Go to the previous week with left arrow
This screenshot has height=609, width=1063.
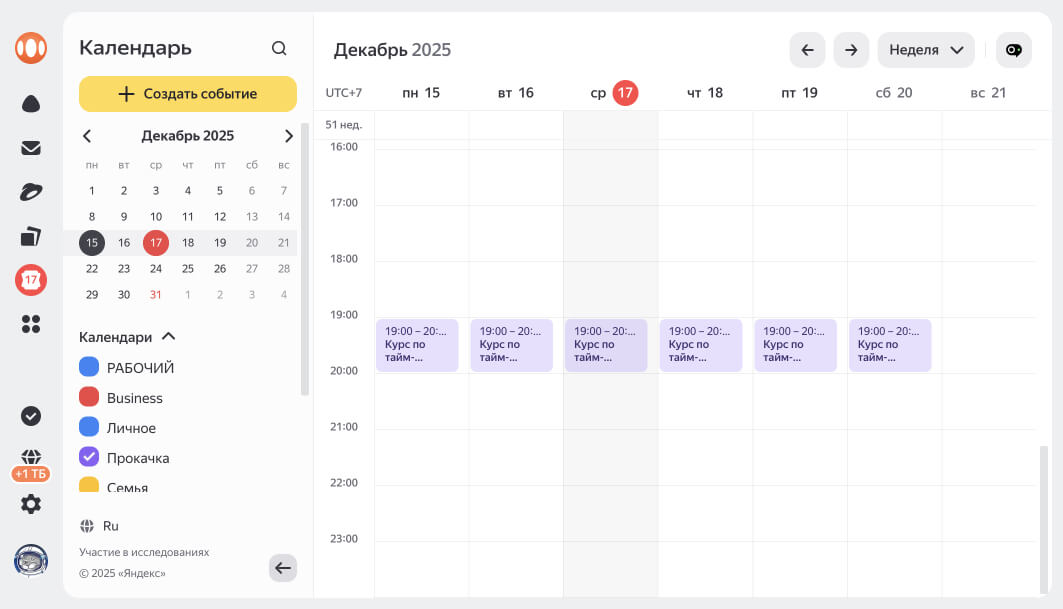807,50
